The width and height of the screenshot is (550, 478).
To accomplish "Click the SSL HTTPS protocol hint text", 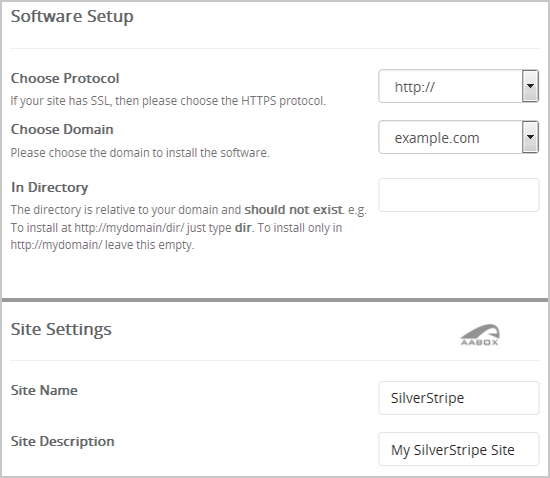I will tap(168, 101).
